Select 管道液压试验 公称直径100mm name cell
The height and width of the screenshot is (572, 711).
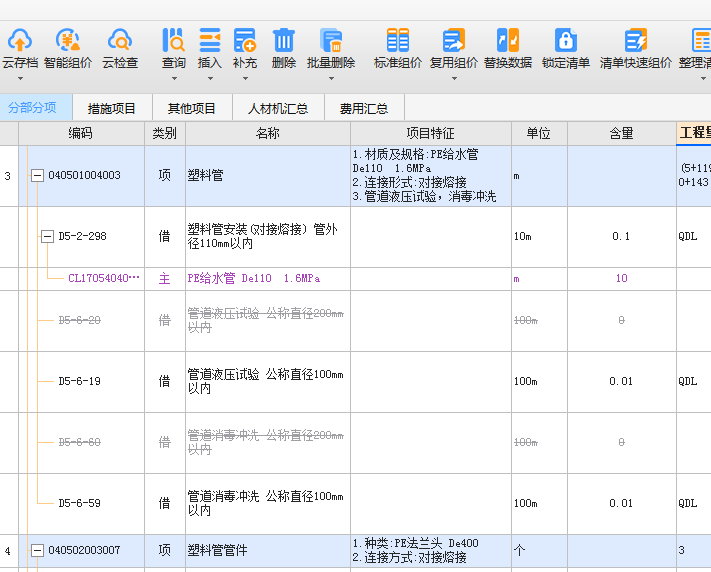coord(268,381)
